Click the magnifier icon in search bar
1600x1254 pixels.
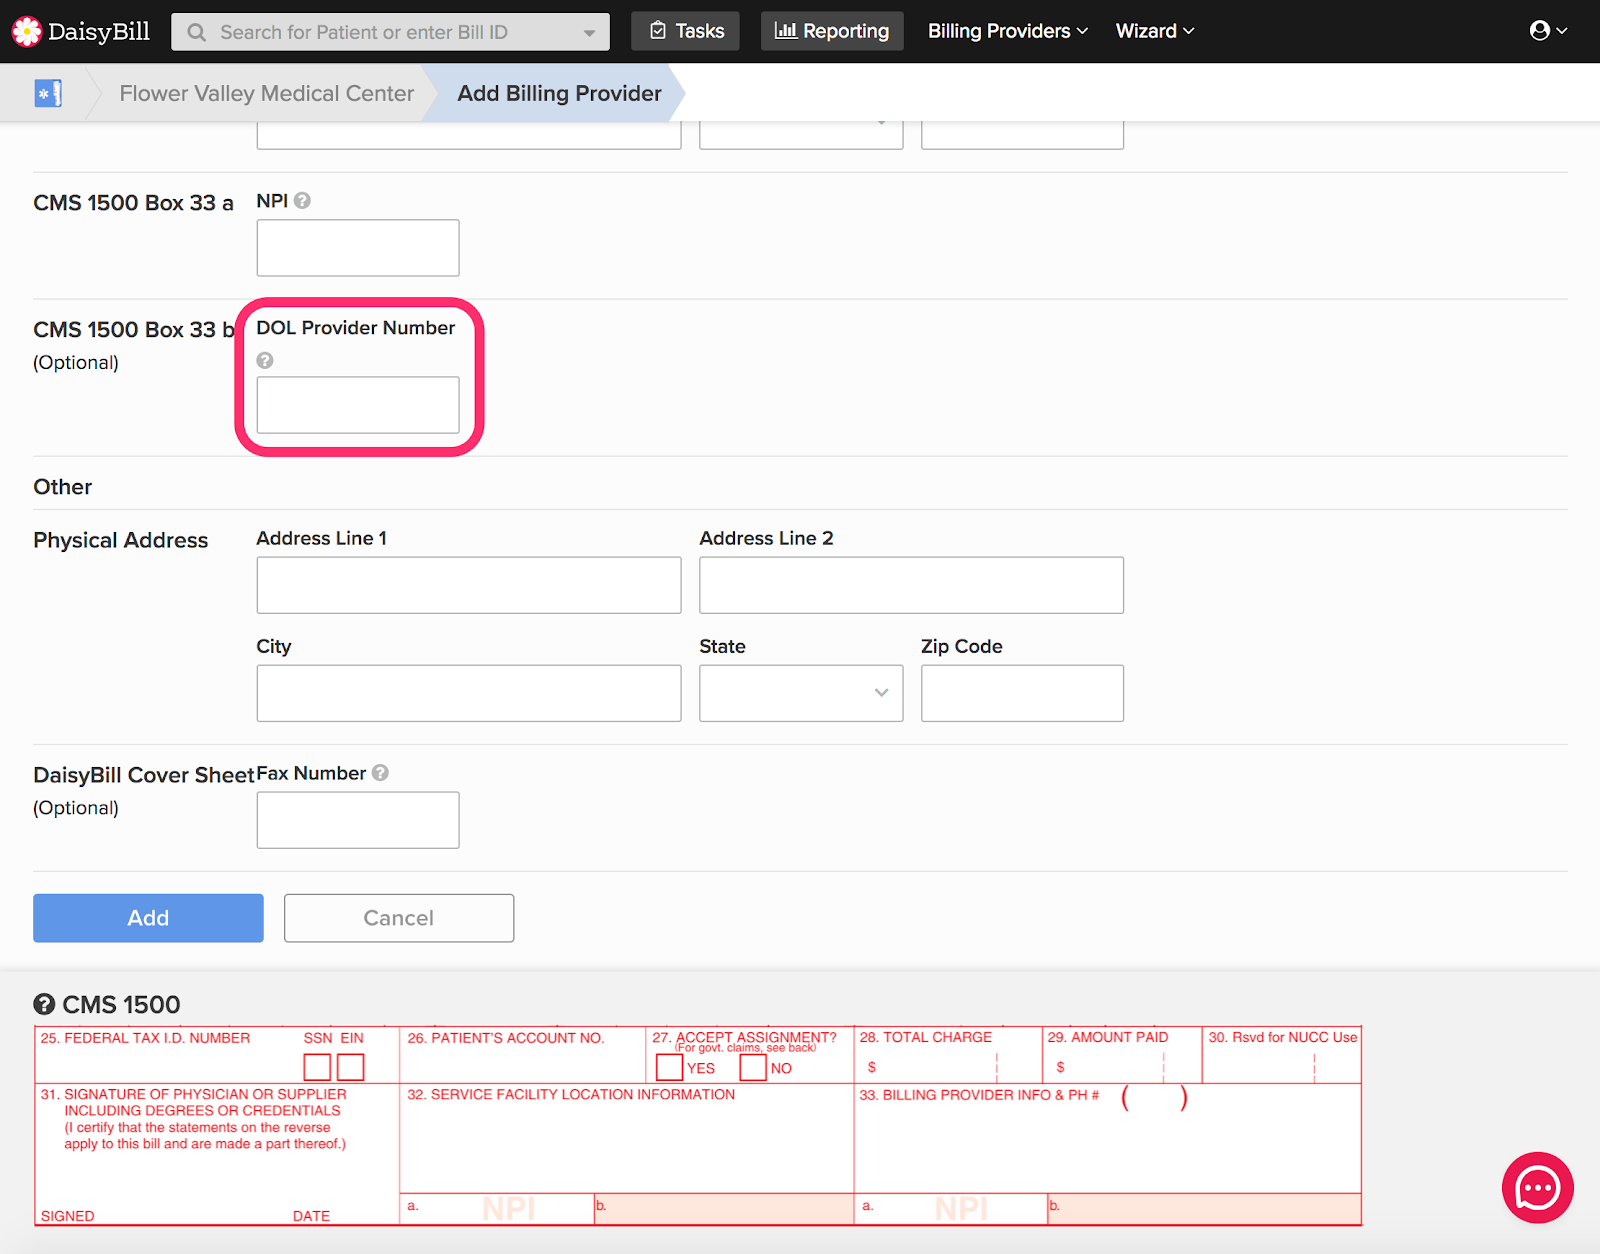coord(197,32)
